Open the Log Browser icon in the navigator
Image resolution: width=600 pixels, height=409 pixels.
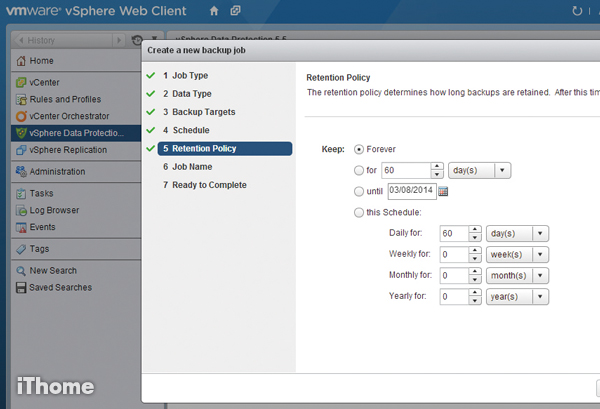(20, 211)
